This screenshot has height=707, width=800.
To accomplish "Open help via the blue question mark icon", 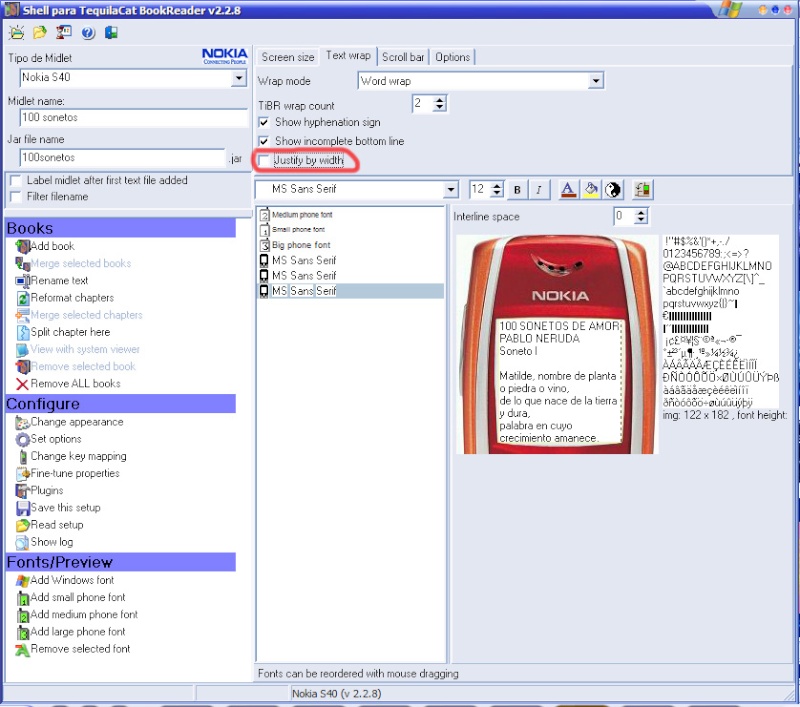I will point(88,33).
